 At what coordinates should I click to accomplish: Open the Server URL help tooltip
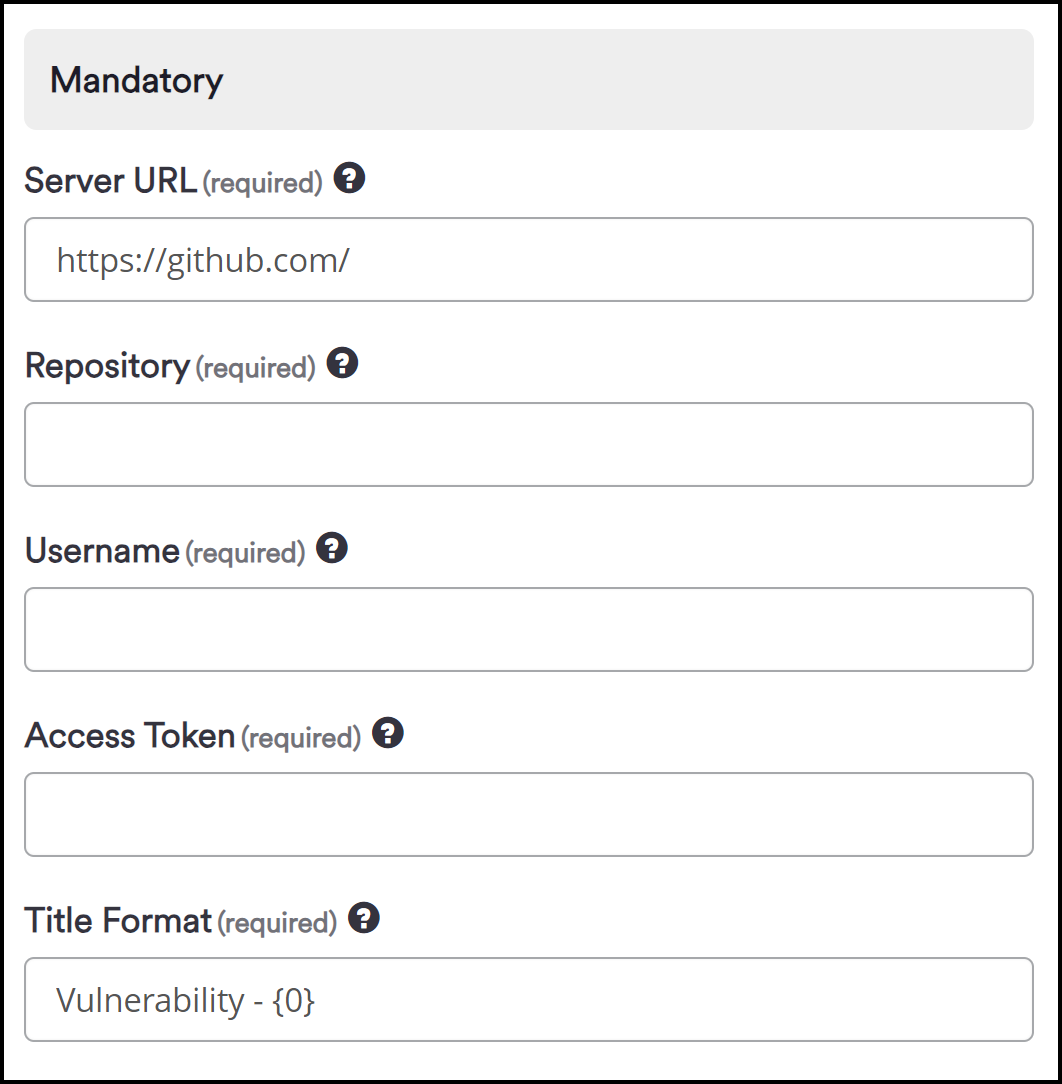tap(349, 179)
